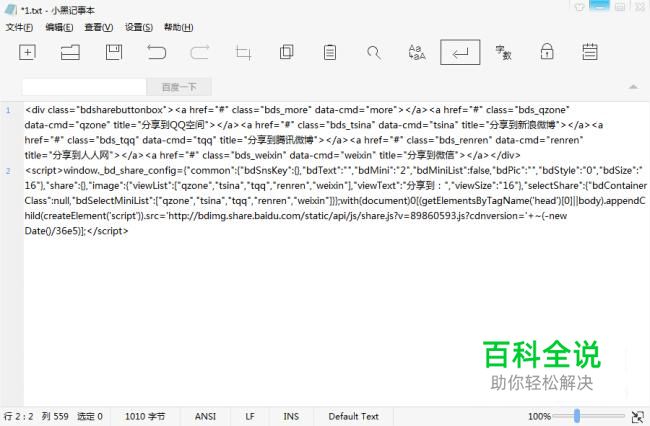Screen dimensions: 650x426
Task: Open the 编辑(E) menu
Action: click(x=59, y=27)
